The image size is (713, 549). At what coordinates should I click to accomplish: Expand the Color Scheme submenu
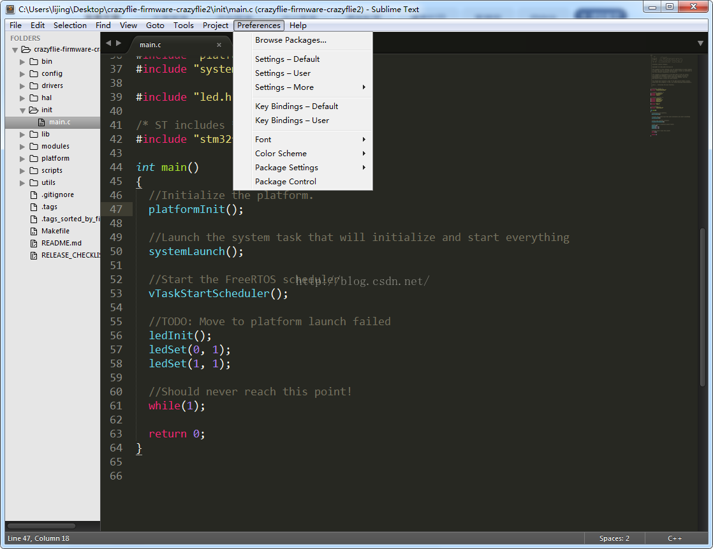point(303,154)
